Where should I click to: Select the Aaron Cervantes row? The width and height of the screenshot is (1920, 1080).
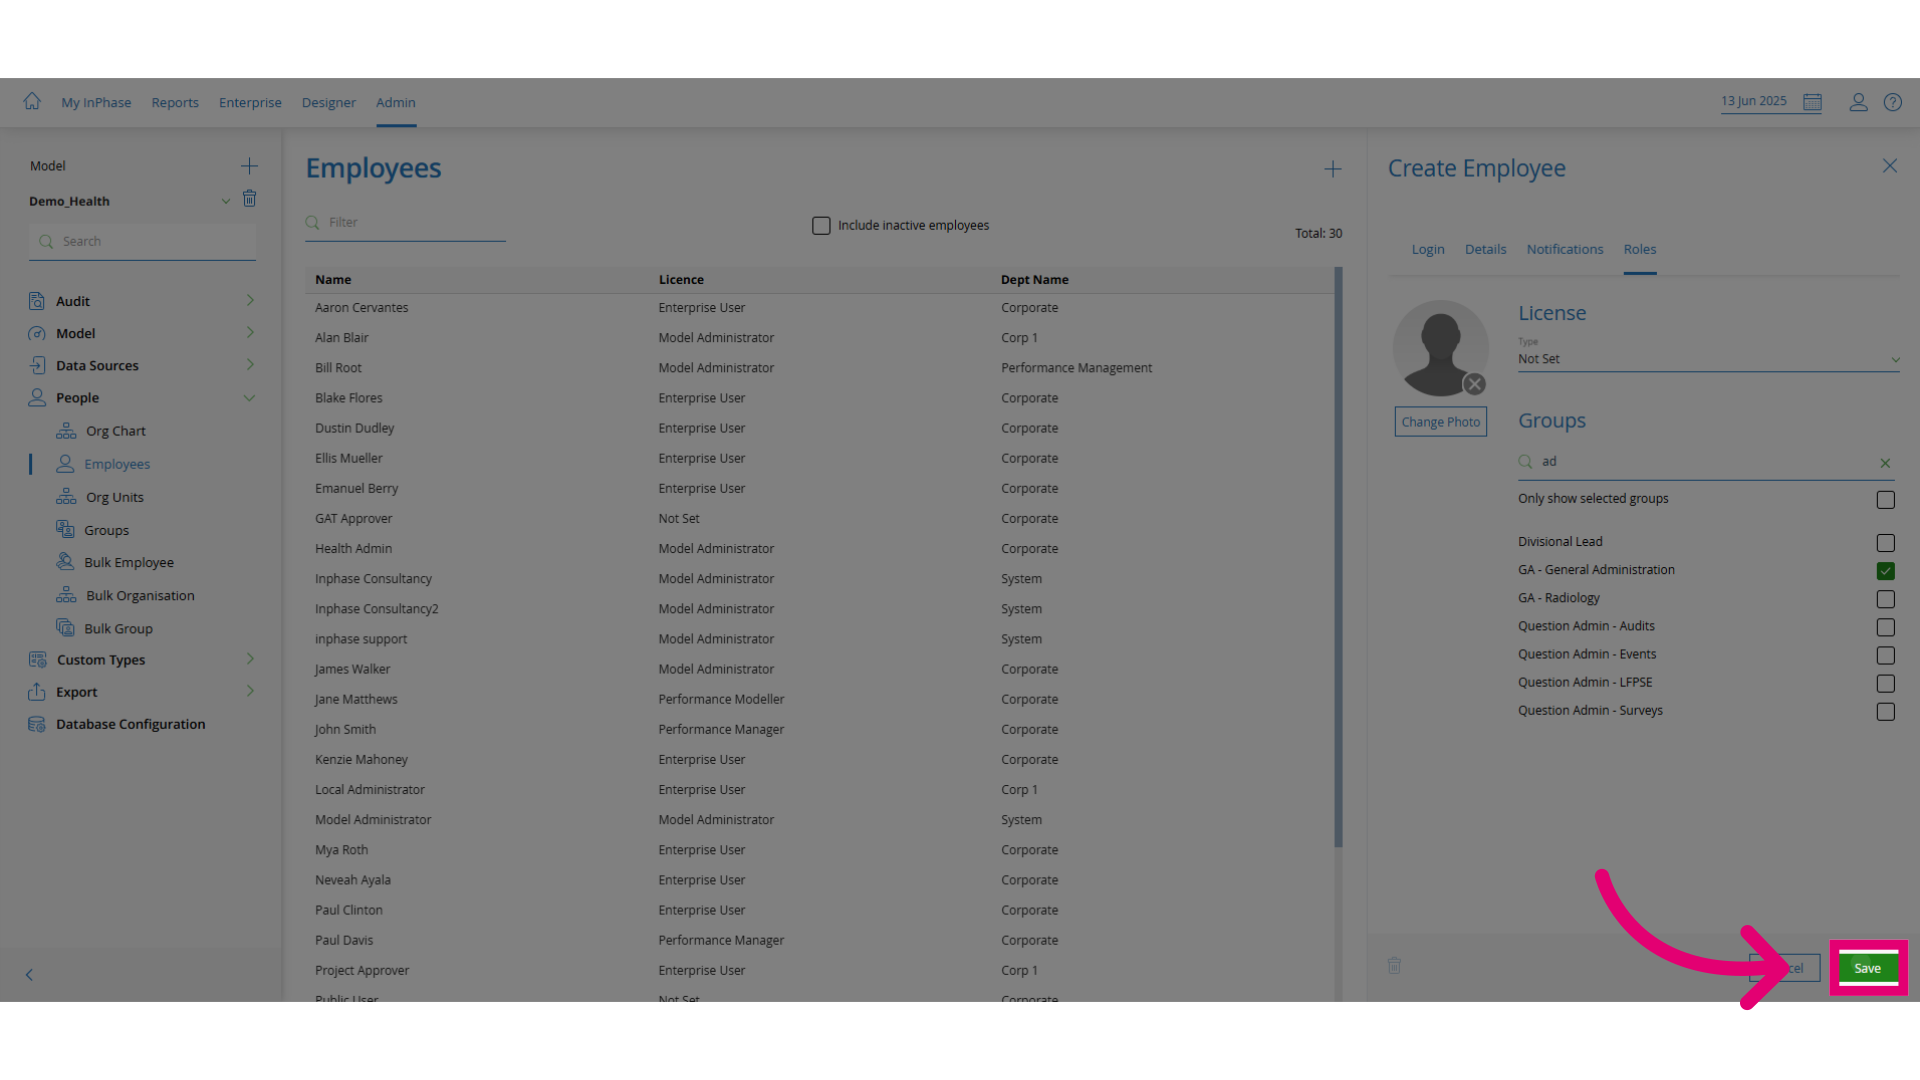819,308
